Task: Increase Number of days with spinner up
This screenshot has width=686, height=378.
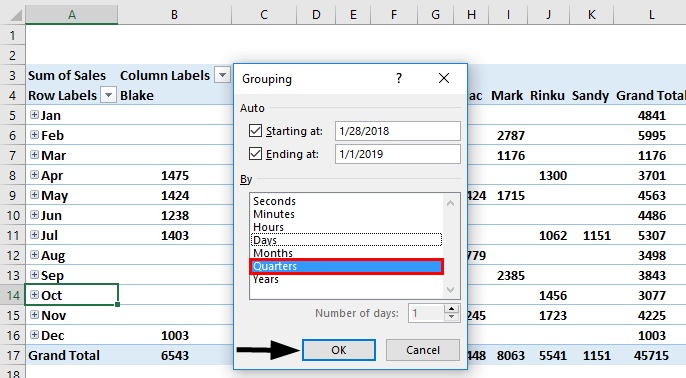Action: tap(451, 309)
